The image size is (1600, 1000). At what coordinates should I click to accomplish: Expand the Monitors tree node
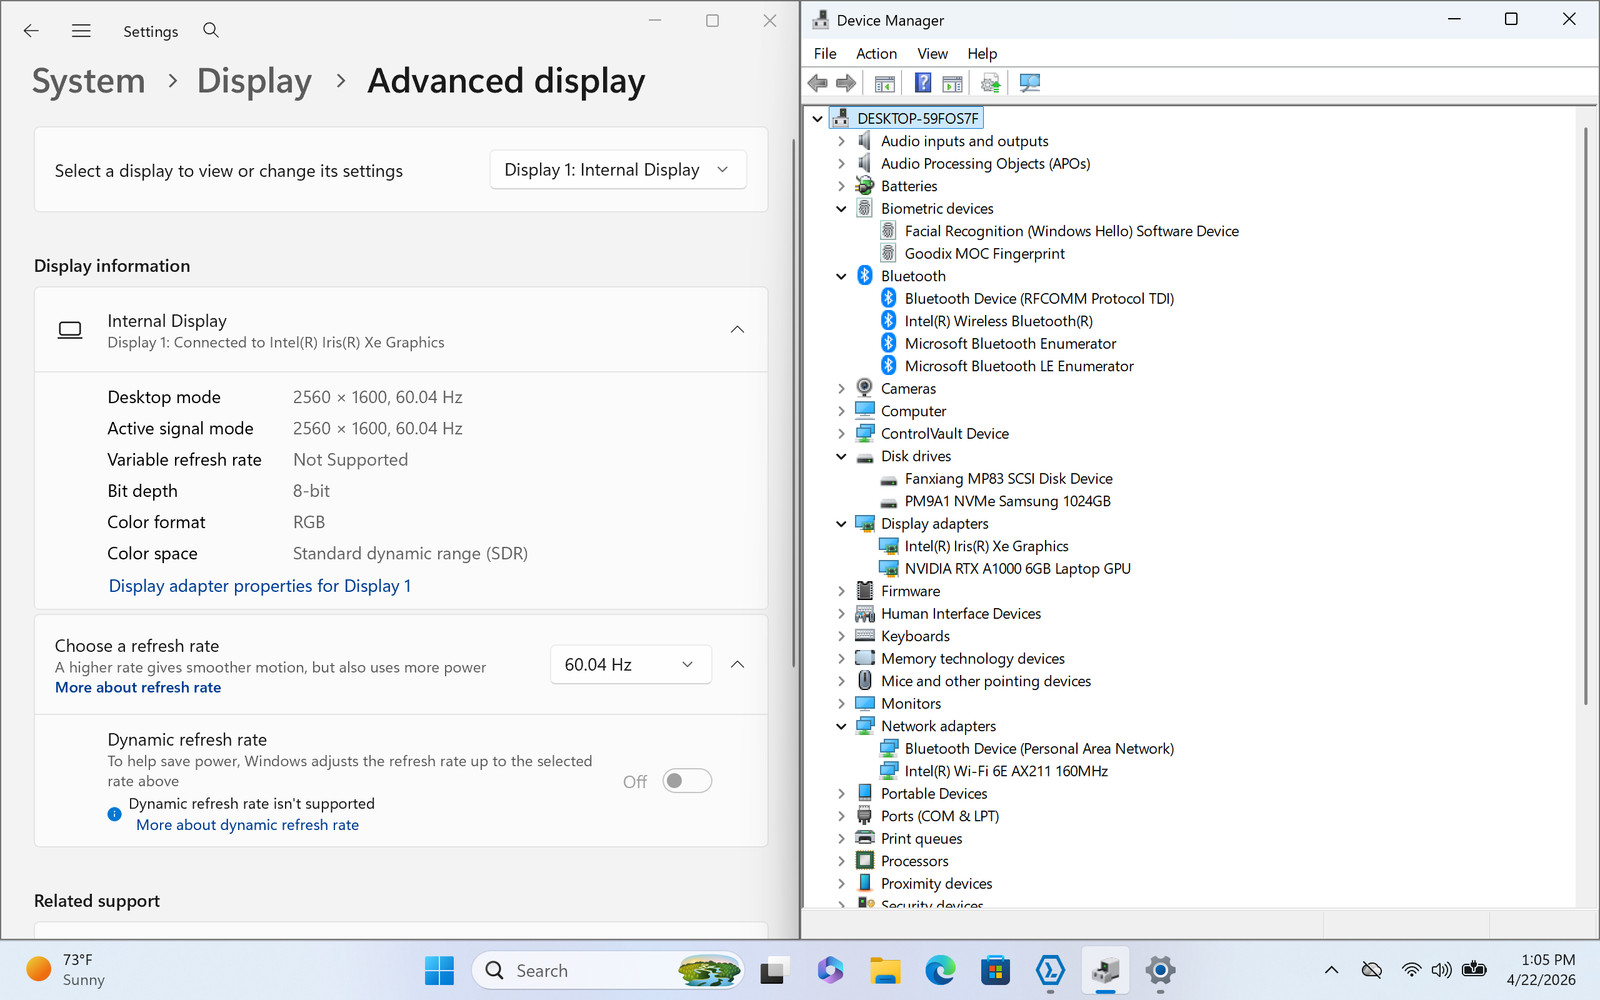(x=841, y=704)
